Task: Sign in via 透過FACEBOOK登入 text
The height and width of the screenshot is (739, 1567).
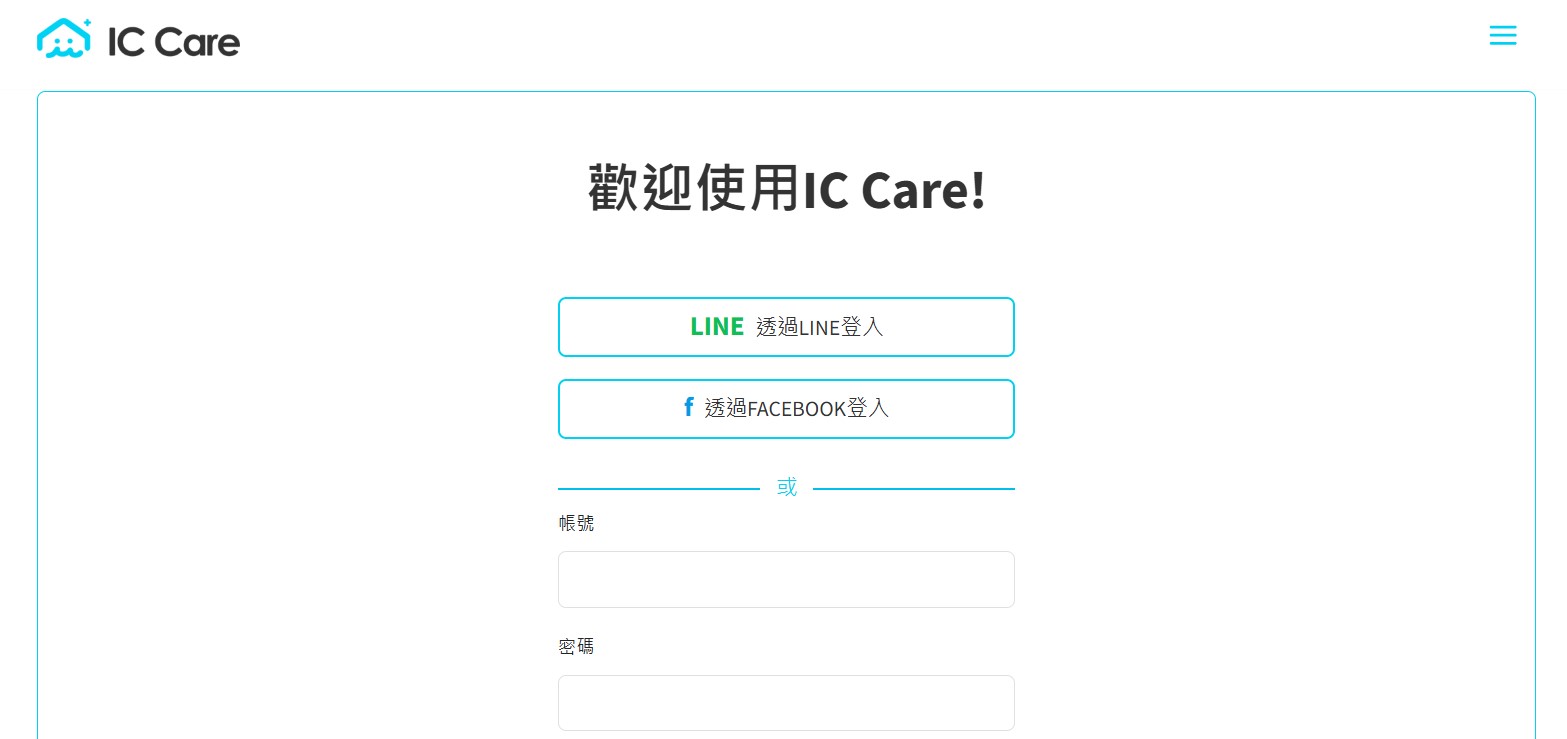Action: pos(797,408)
